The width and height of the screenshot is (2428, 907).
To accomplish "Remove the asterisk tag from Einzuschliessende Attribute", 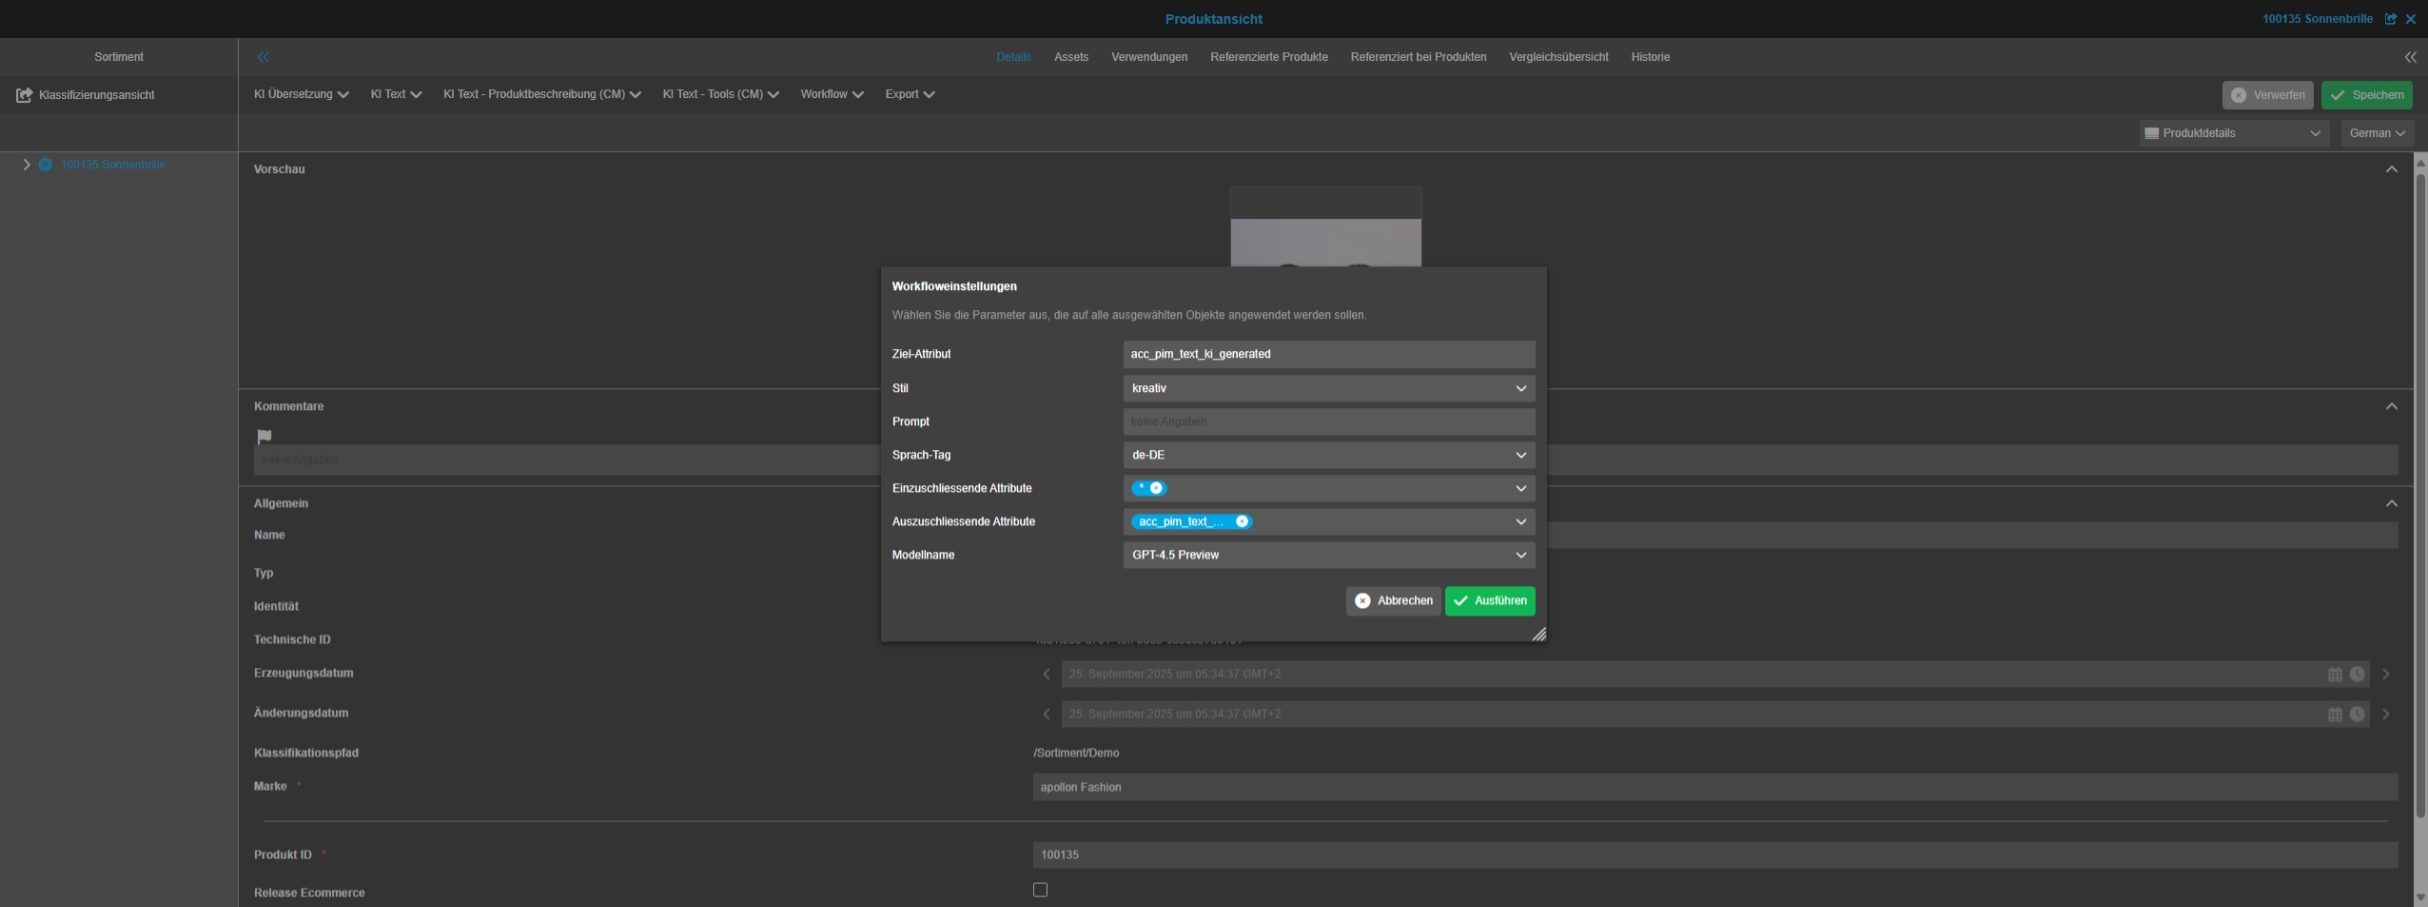I will 1156,488.
